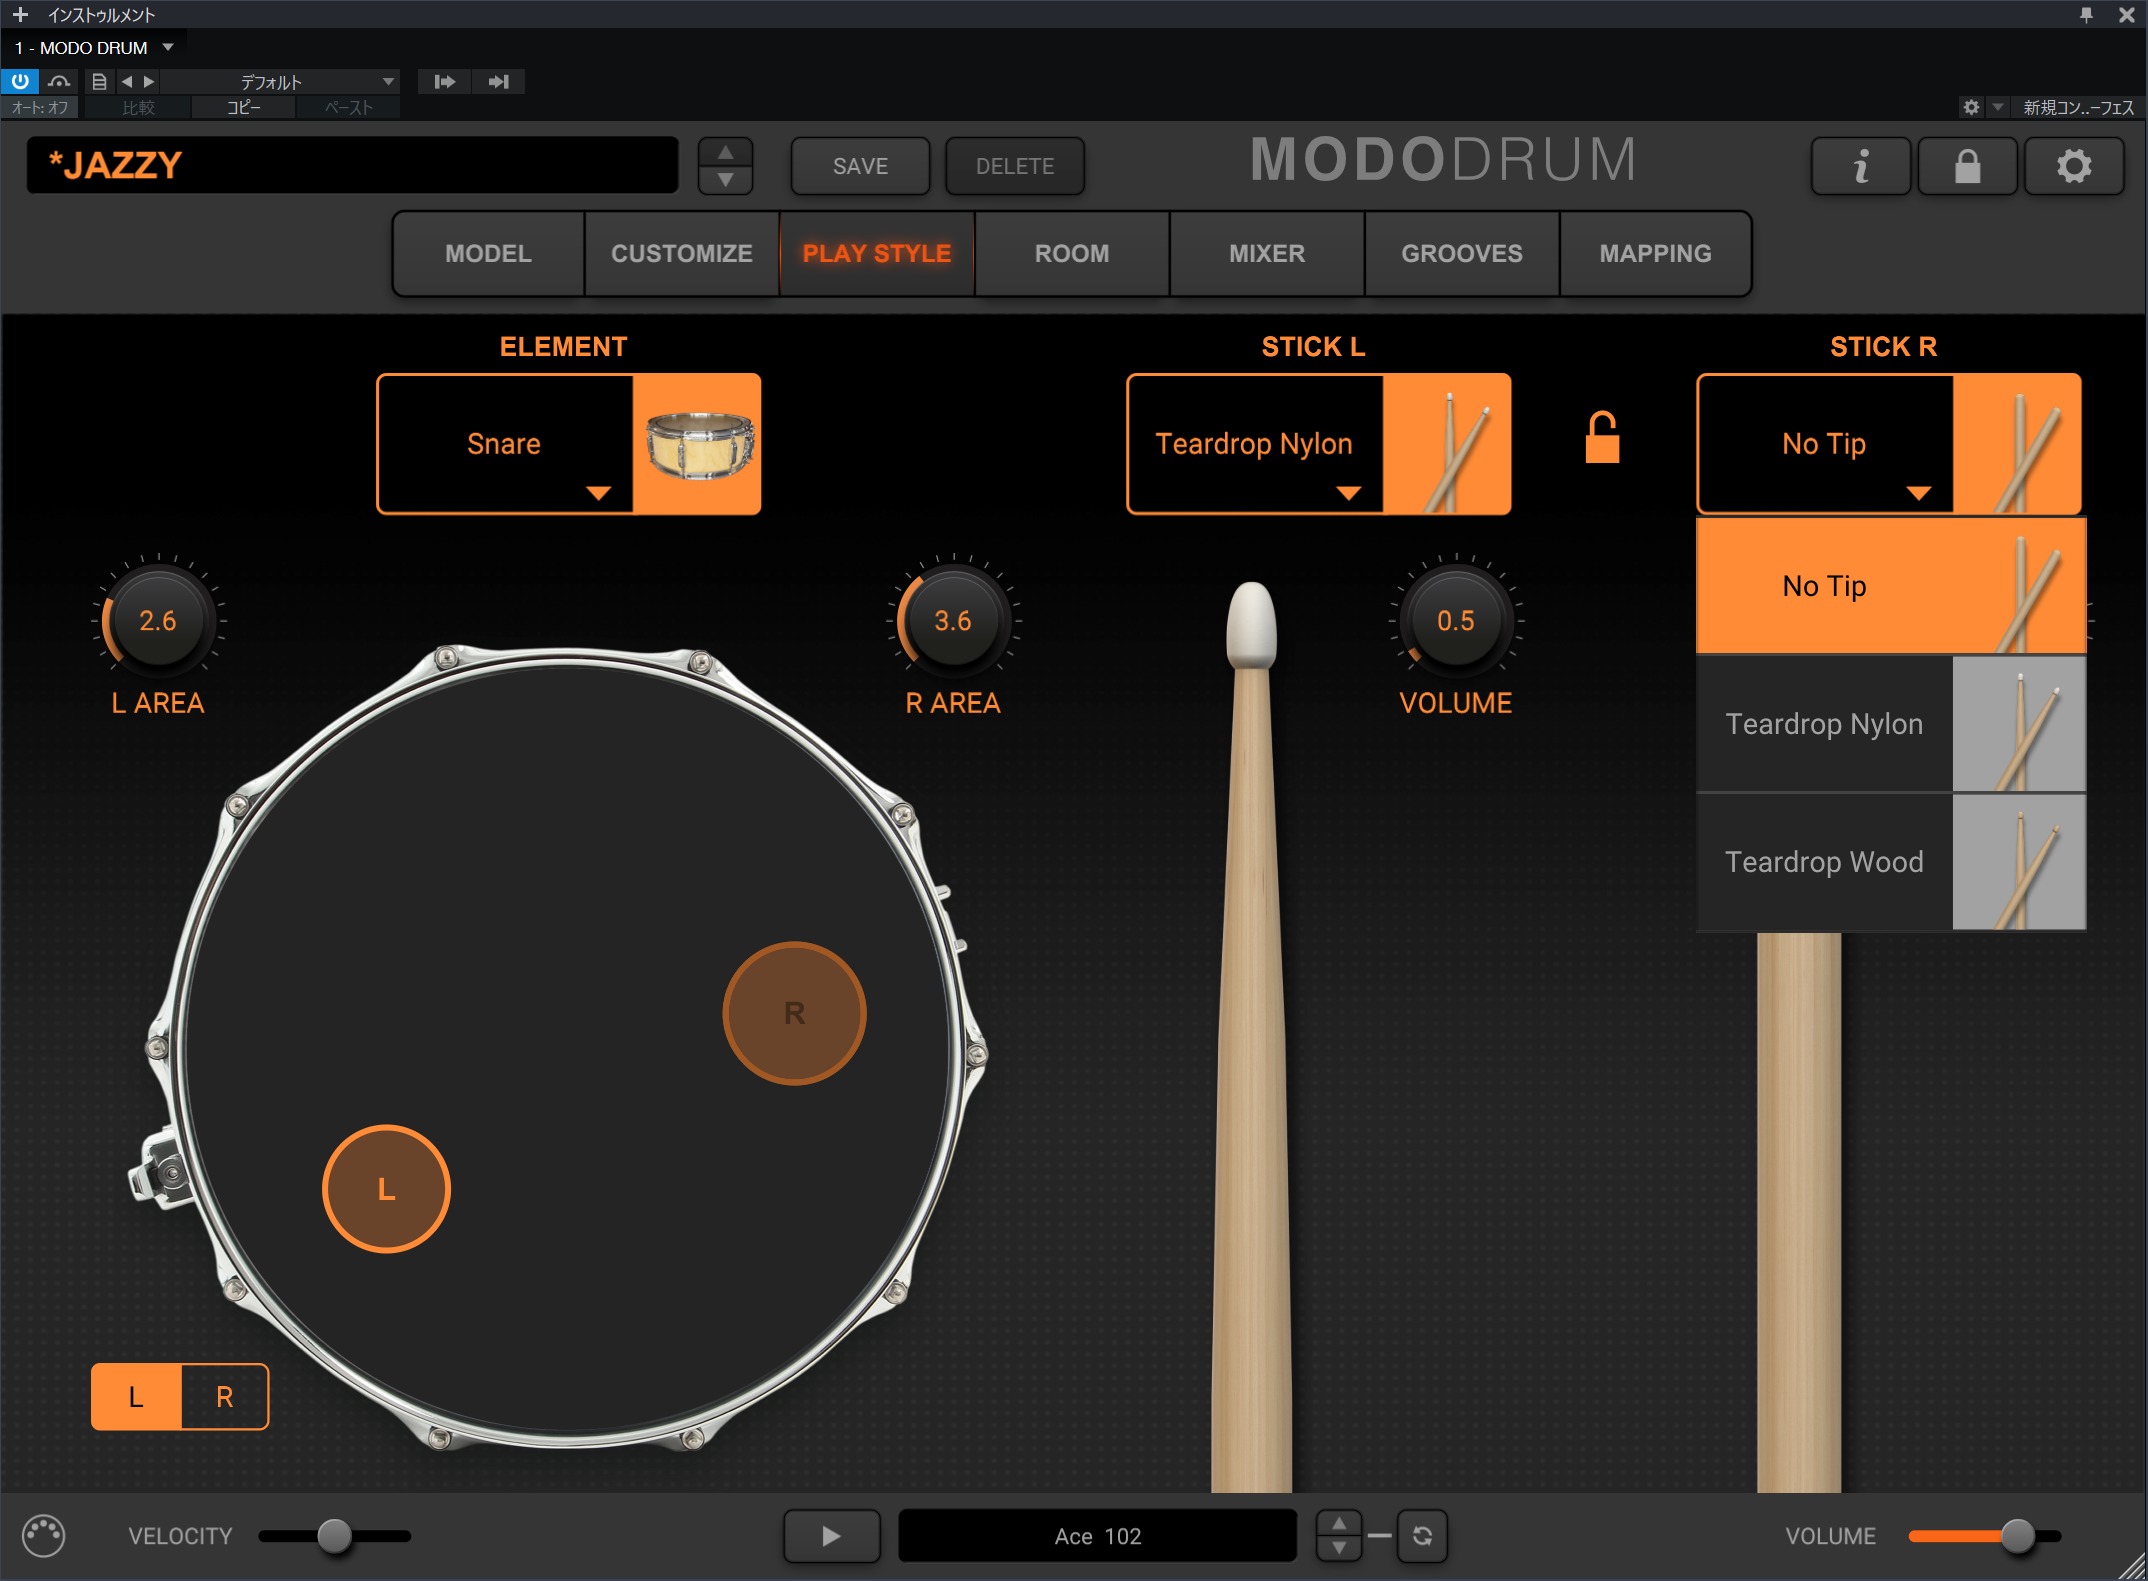The image size is (2148, 1581).
Task: Play the groove preview
Action: [832, 1536]
